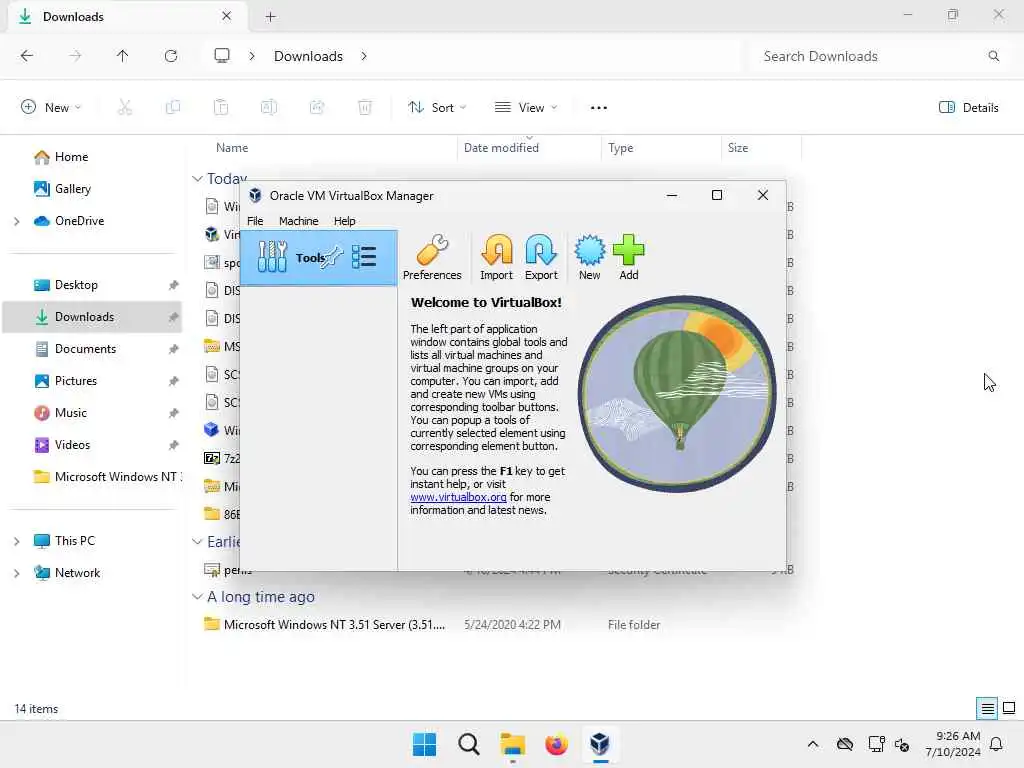The height and width of the screenshot is (768, 1024).
Task: Close the Downloads tab
Action: click(227, 16)
